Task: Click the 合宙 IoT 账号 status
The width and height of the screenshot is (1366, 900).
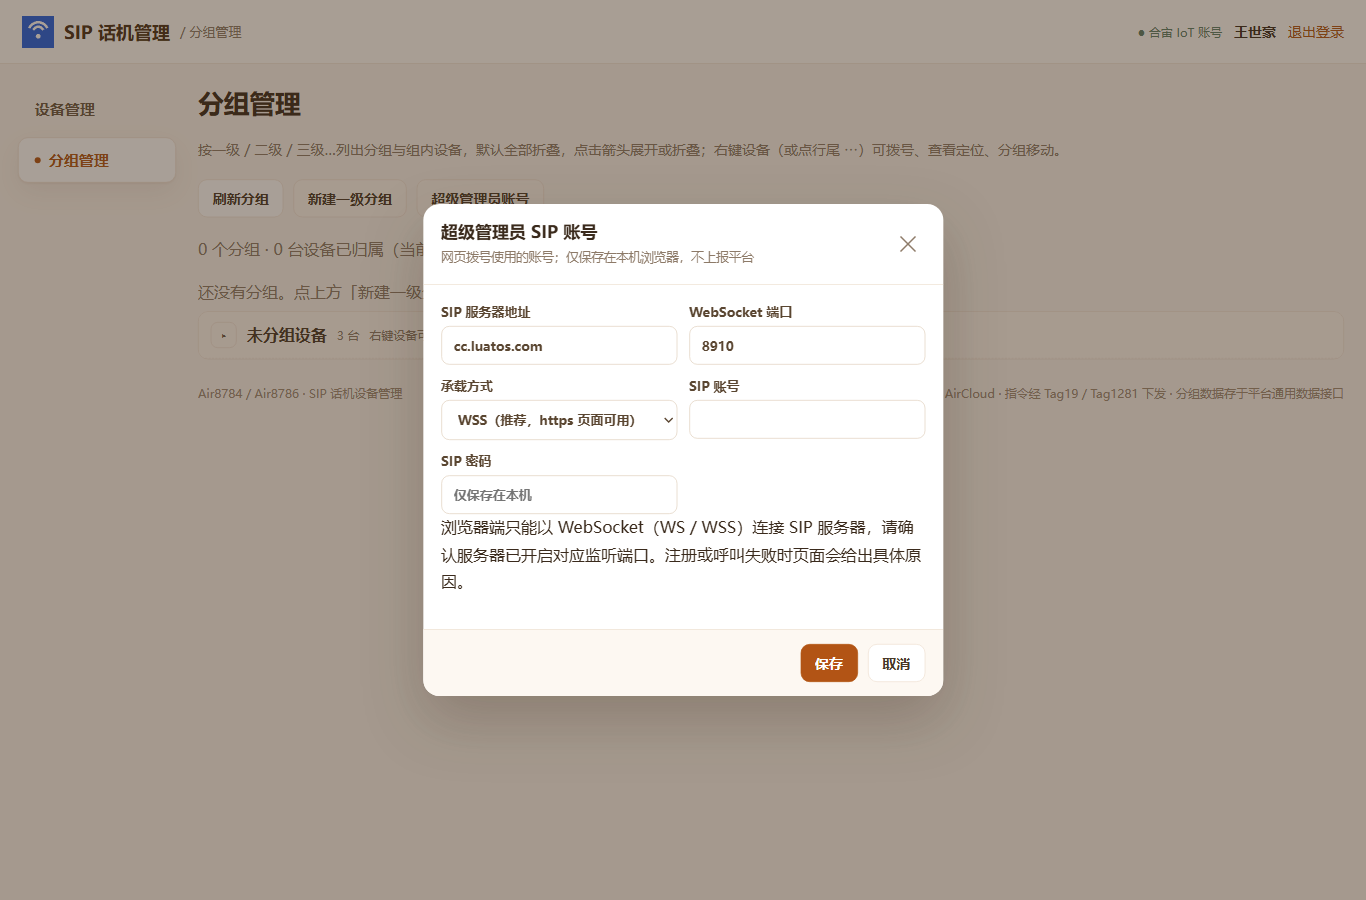Action: tap(1180, 32)
